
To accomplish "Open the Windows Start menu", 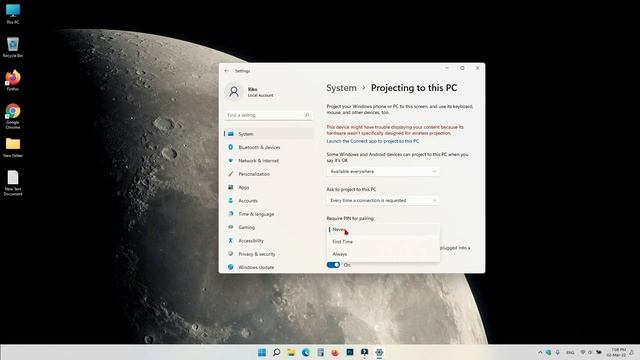I will [262, 352].
